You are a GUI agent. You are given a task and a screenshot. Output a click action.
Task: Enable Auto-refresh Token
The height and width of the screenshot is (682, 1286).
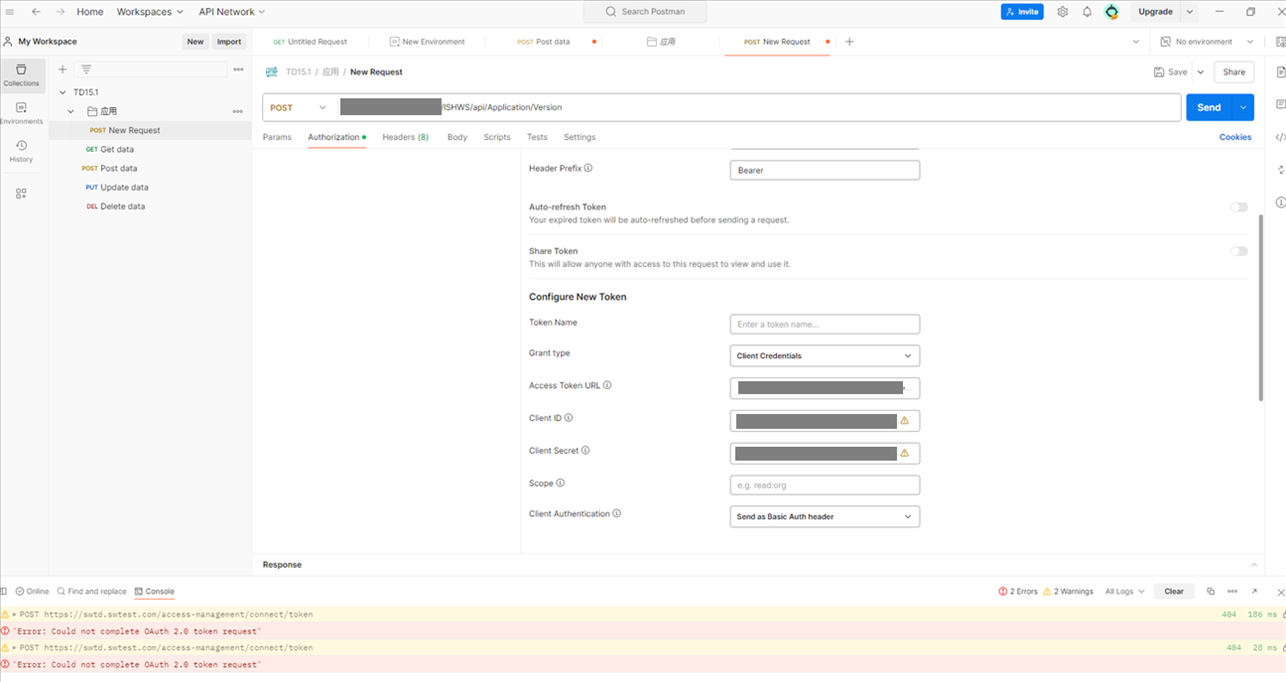1238,206
